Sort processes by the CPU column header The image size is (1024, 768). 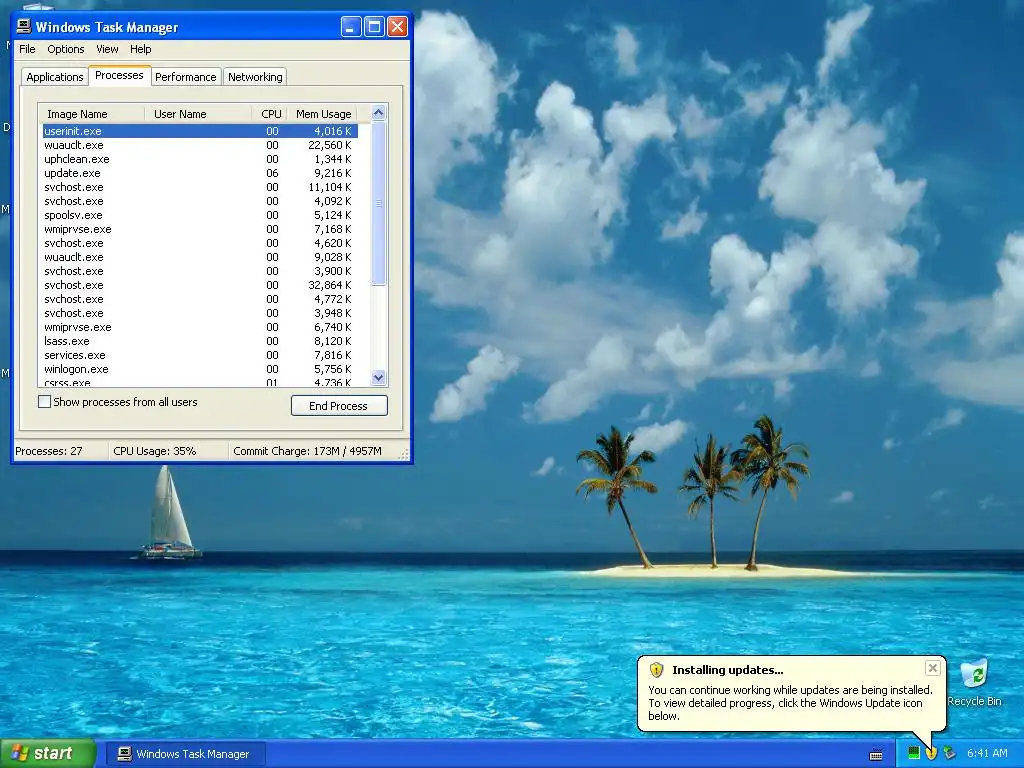point(268,114)
